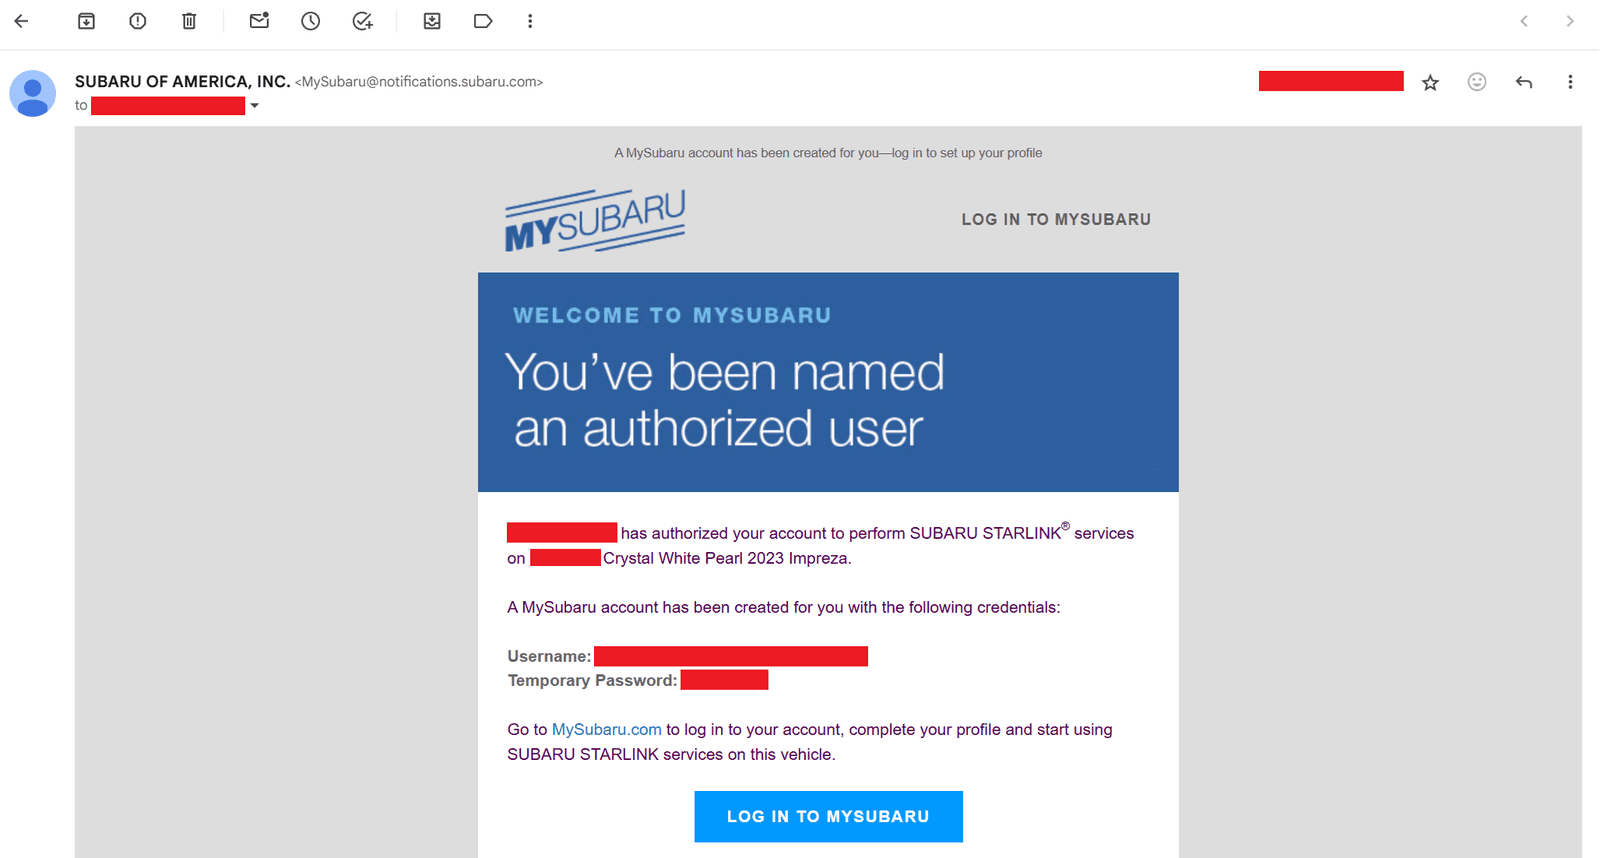
Task: Move the email to a folder
Action: click(x=432, y=21)
